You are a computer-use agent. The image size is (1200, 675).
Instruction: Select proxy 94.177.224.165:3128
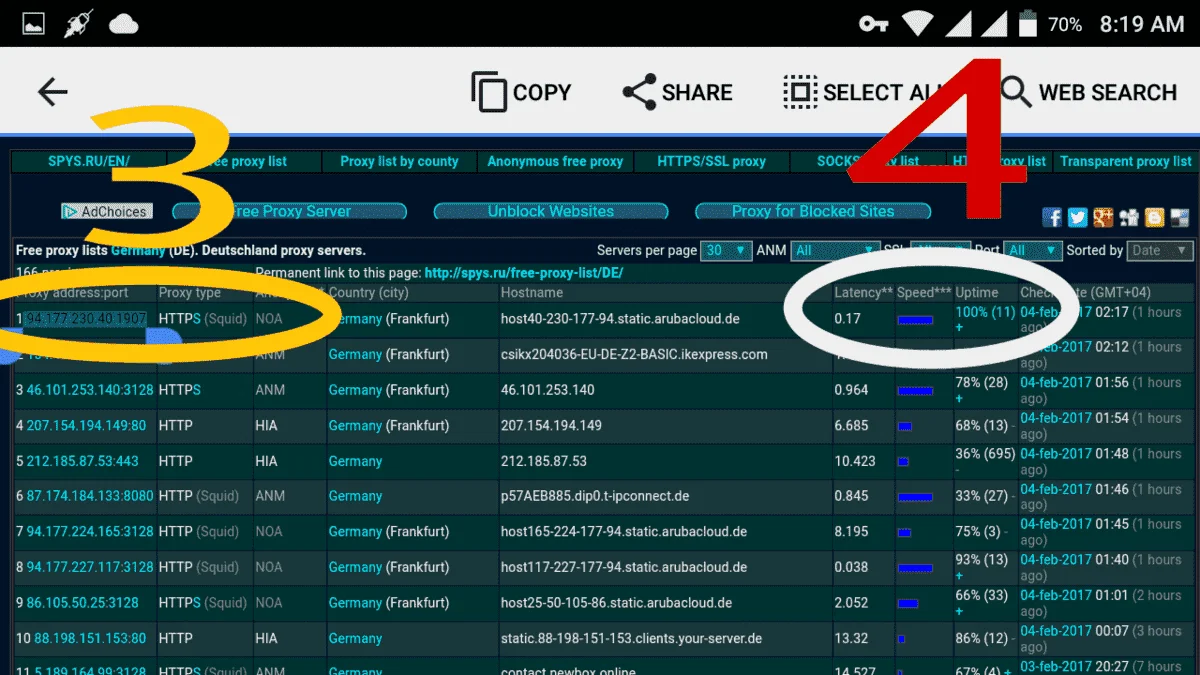[90, 532]
